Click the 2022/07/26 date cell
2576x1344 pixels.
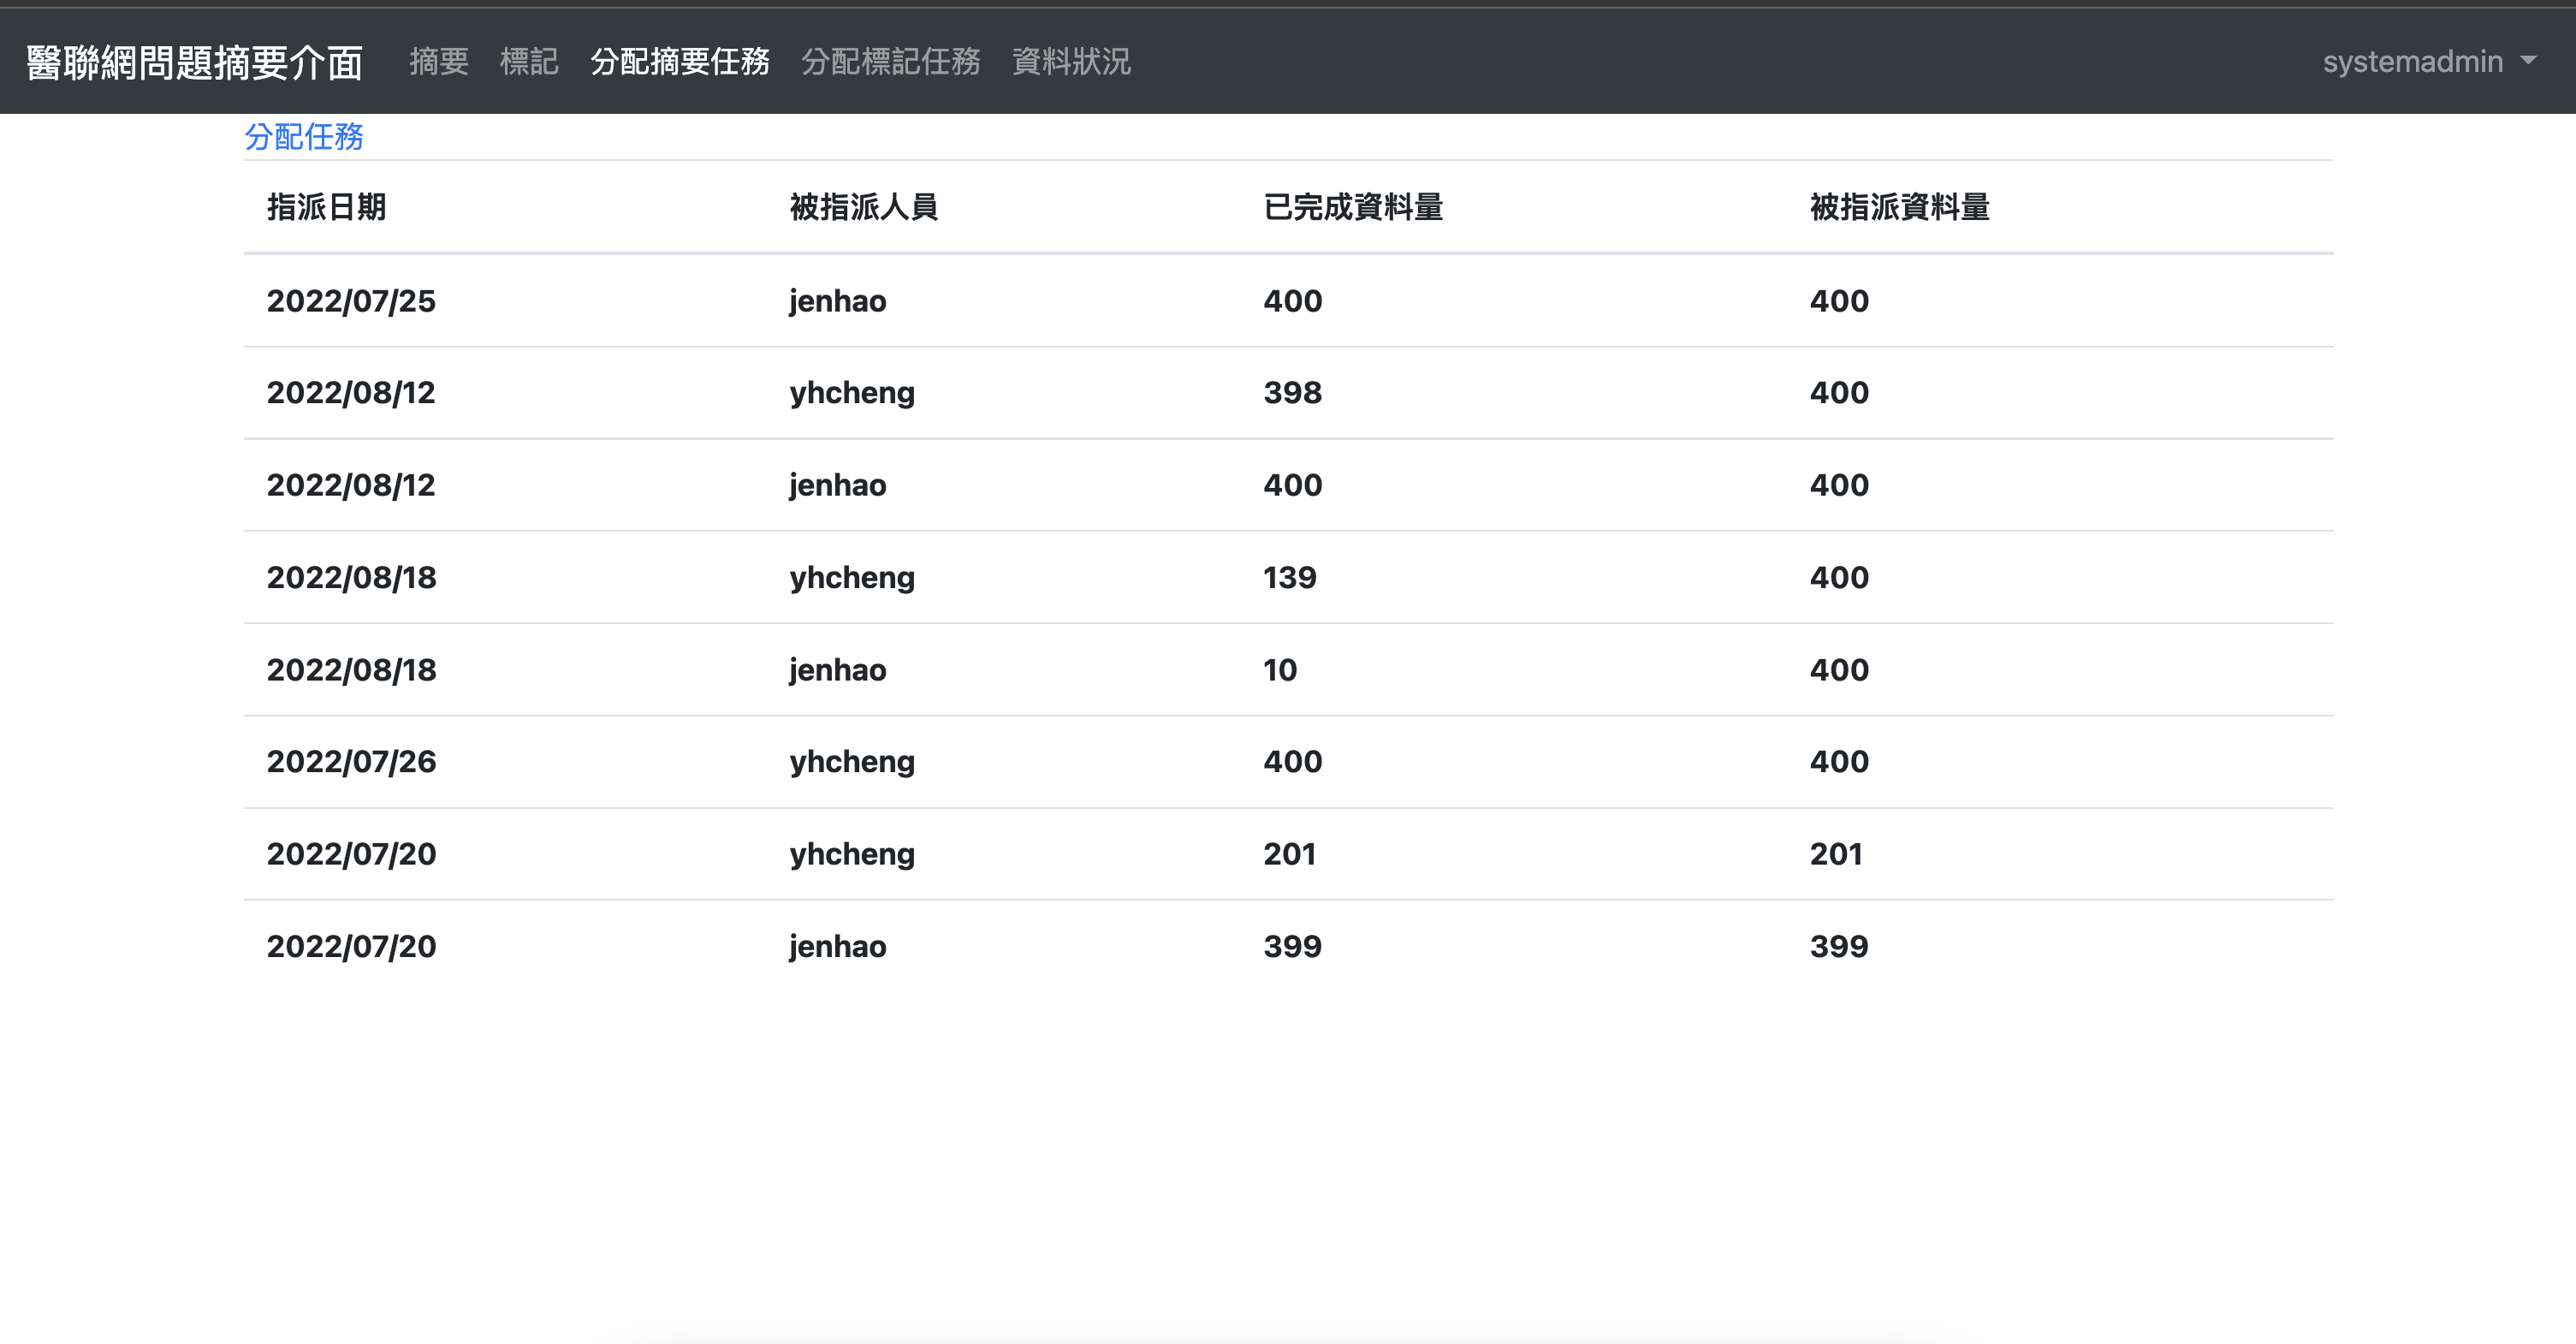pos(351,762)
